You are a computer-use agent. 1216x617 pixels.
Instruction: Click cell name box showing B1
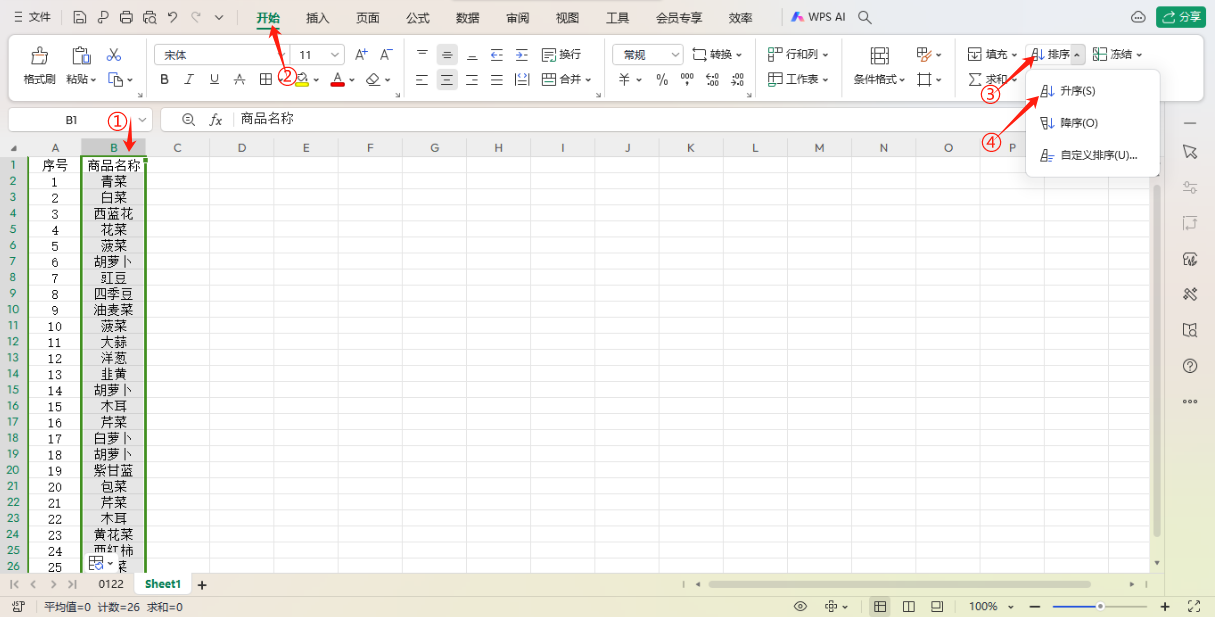(x=71, y=120)
